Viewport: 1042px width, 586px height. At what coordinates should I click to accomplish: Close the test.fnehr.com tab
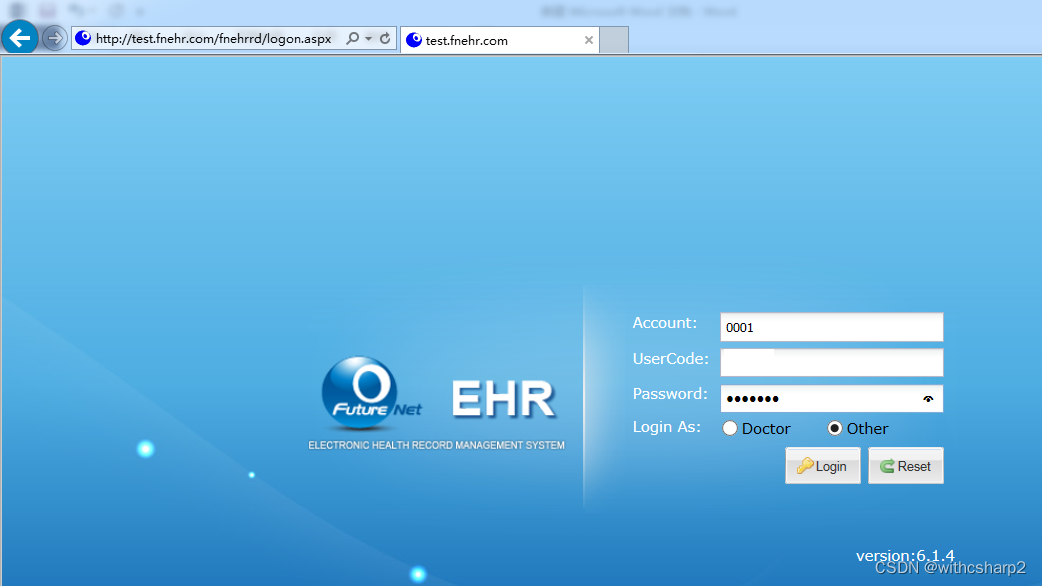[x=589, y=40]
